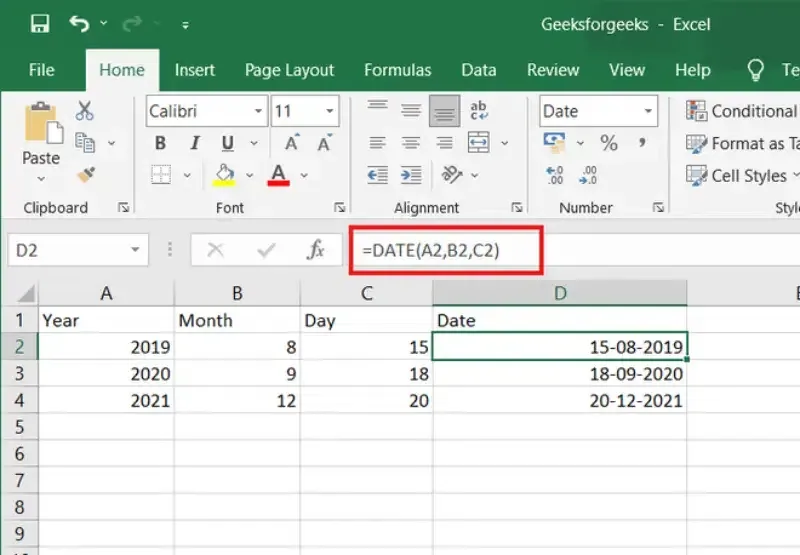Click the Tell me lightbulb icon

point(755,70)
